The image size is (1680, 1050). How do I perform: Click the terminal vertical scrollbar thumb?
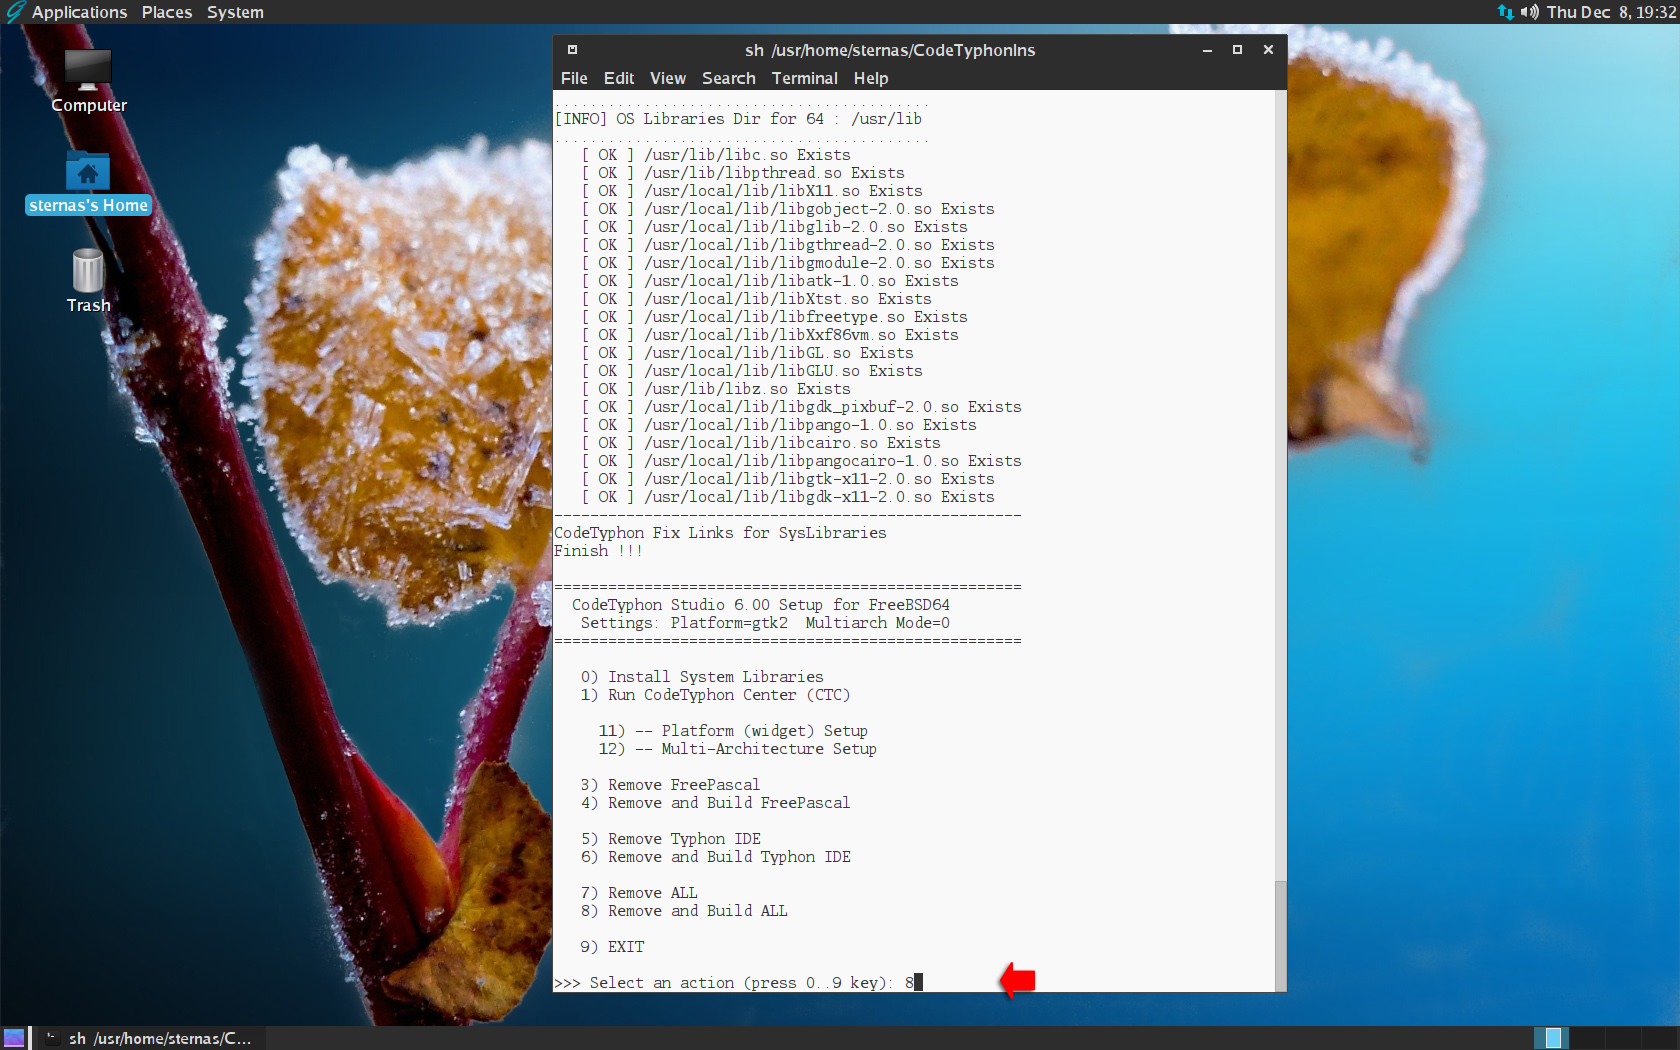click(x=1280, y=936)
